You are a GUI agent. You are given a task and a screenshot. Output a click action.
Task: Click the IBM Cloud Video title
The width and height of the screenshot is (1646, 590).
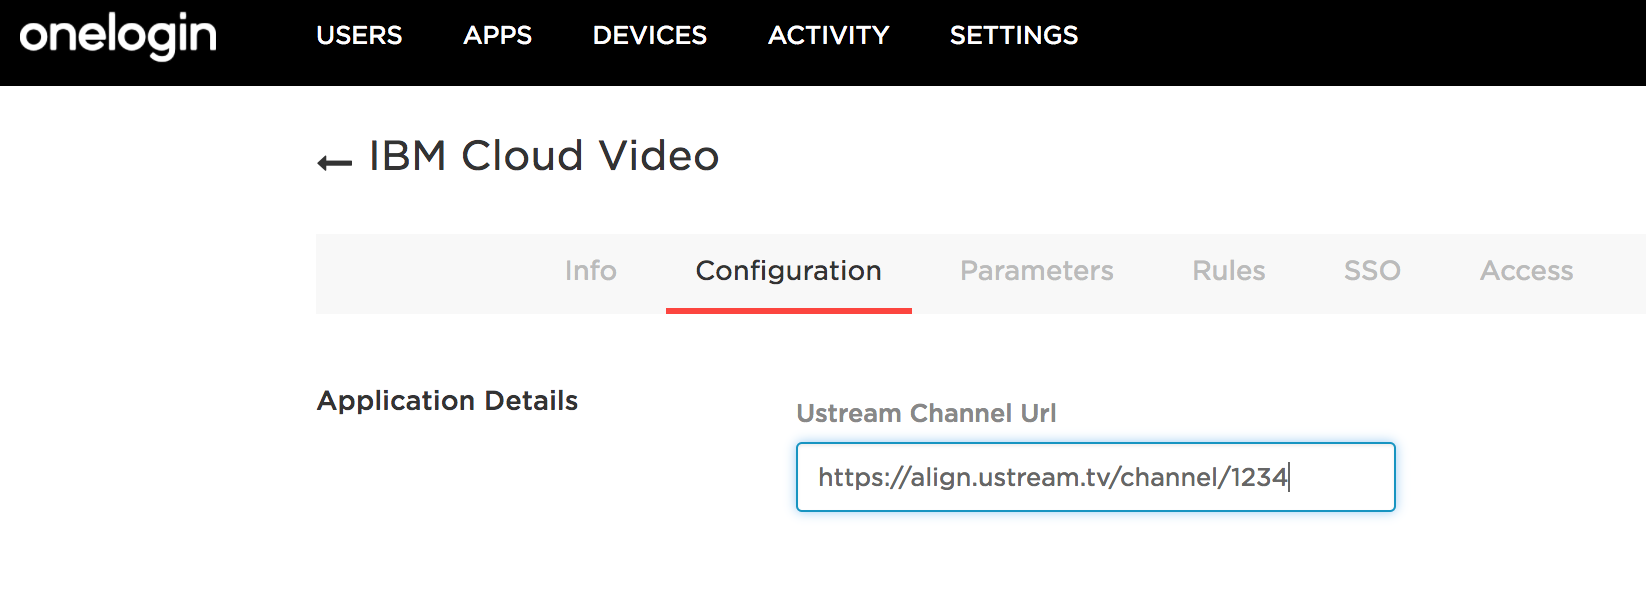click(544, 156)
